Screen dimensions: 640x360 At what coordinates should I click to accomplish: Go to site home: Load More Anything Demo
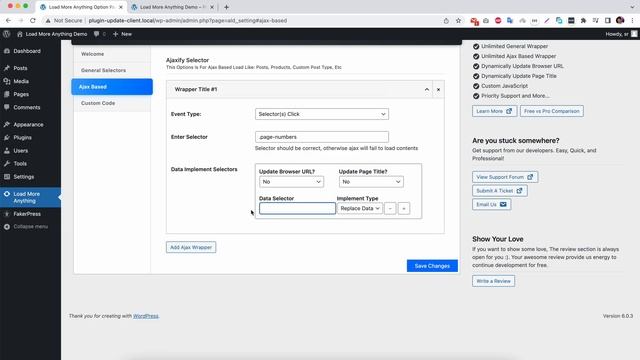52,34
